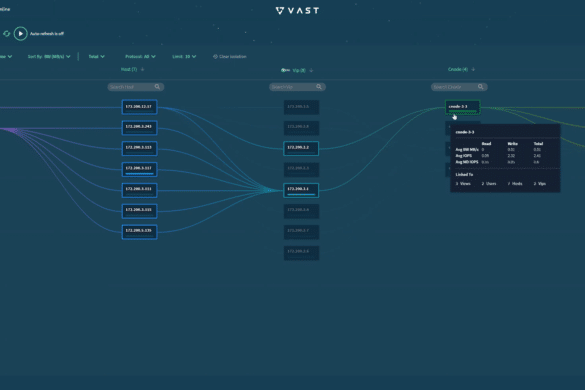Click the sort arrow next to Vip
The width and height of the screenshot is (585, 390).
tap(311, 70)
